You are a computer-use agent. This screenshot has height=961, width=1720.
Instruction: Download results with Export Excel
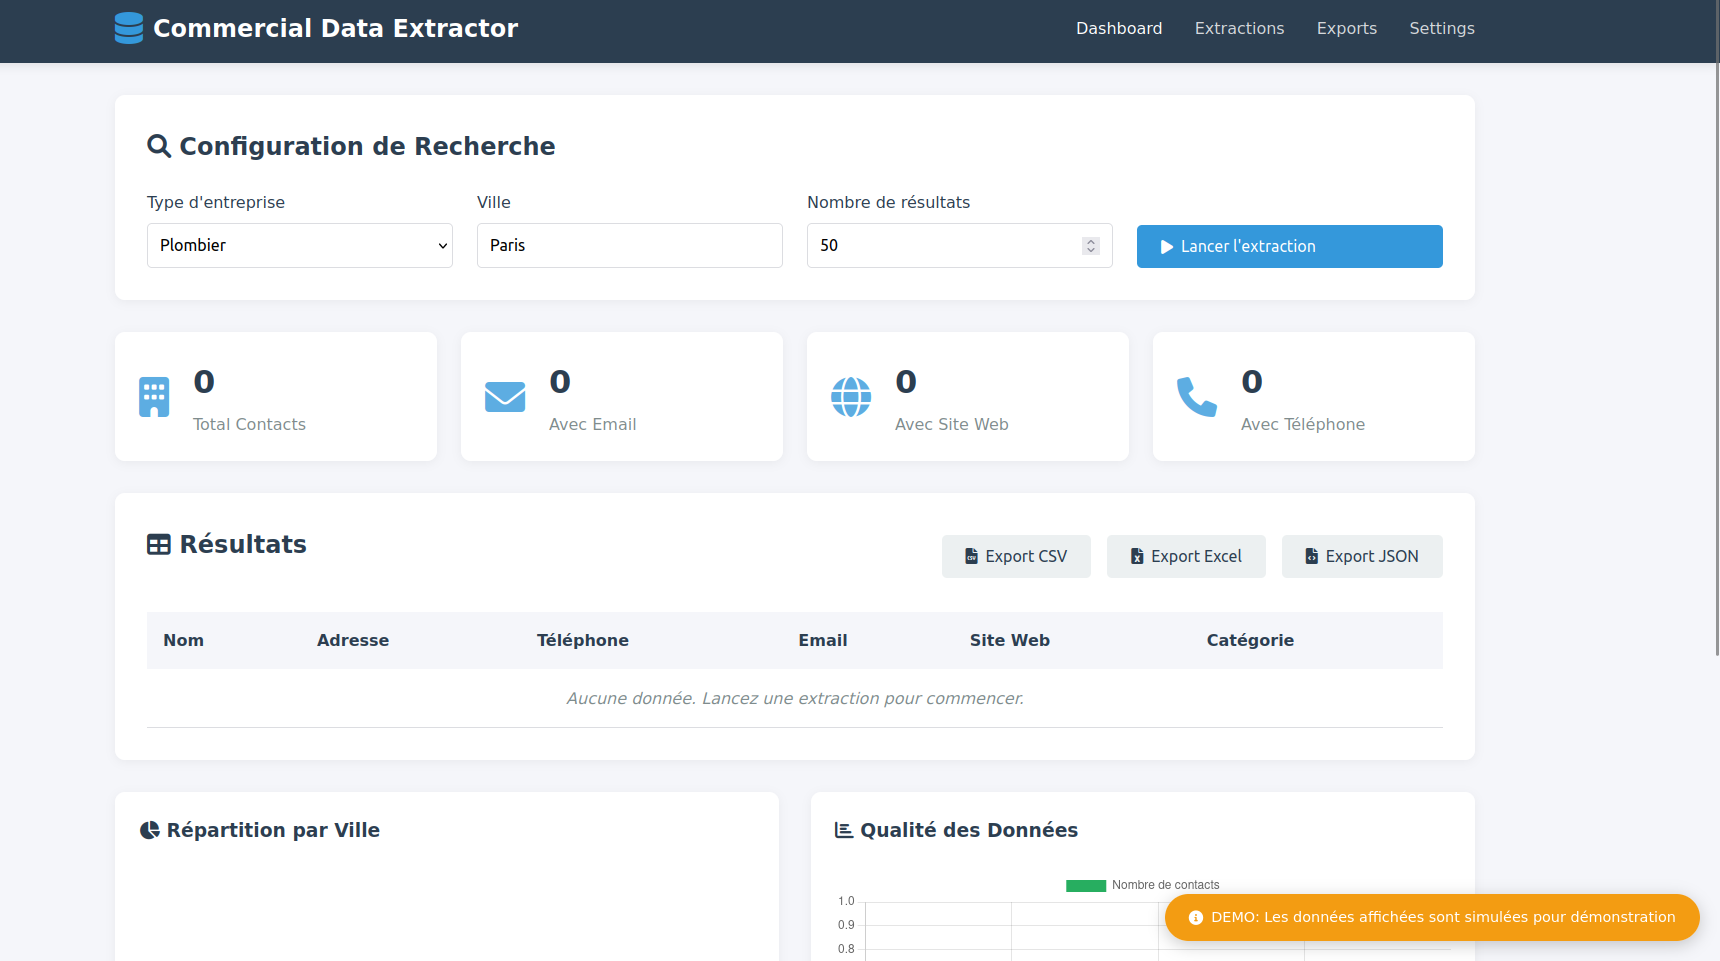pos(1186,557)
